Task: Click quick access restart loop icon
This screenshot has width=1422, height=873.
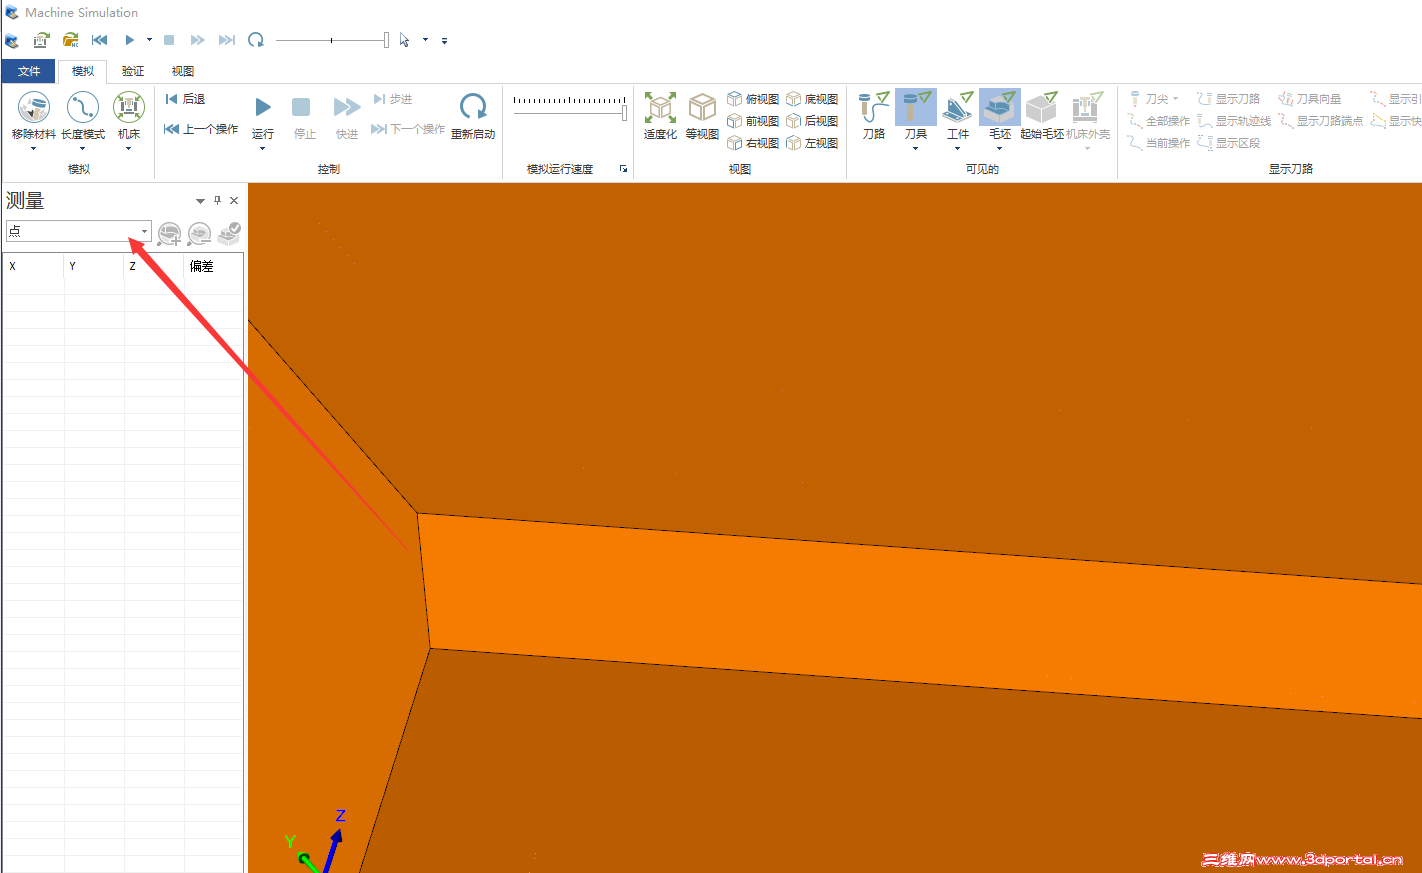Action: 256,40
